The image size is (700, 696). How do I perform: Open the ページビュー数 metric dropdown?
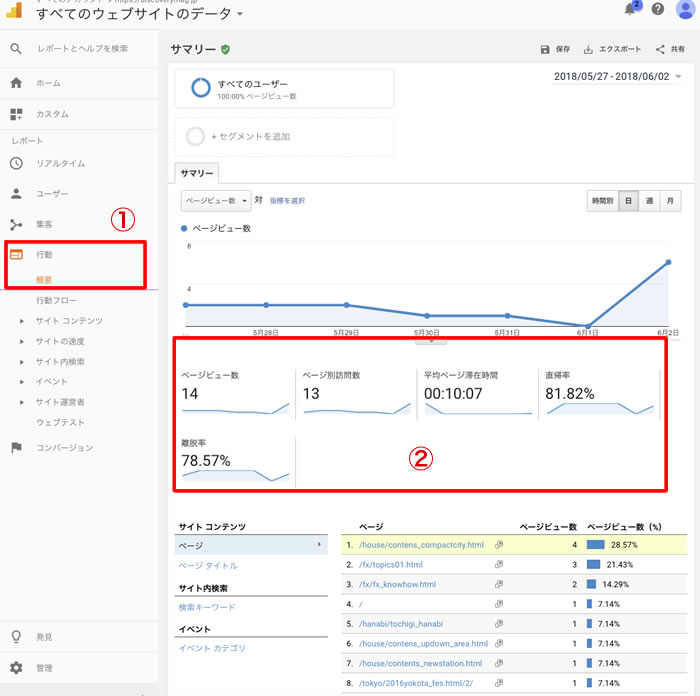[215, 201]
